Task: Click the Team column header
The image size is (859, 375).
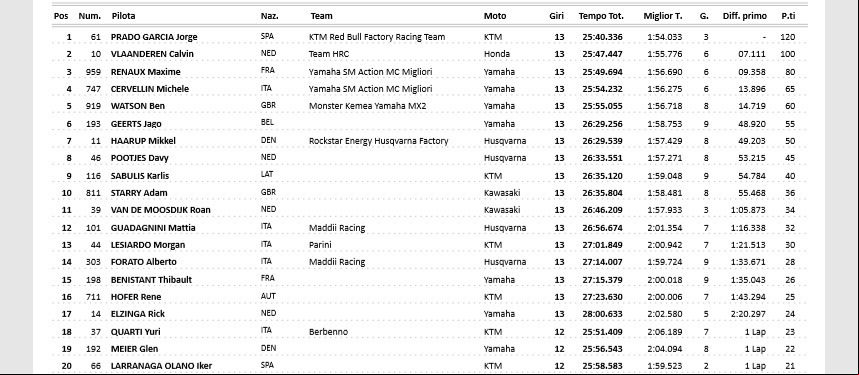Action: pyautogui.click(x=321, y=16)
